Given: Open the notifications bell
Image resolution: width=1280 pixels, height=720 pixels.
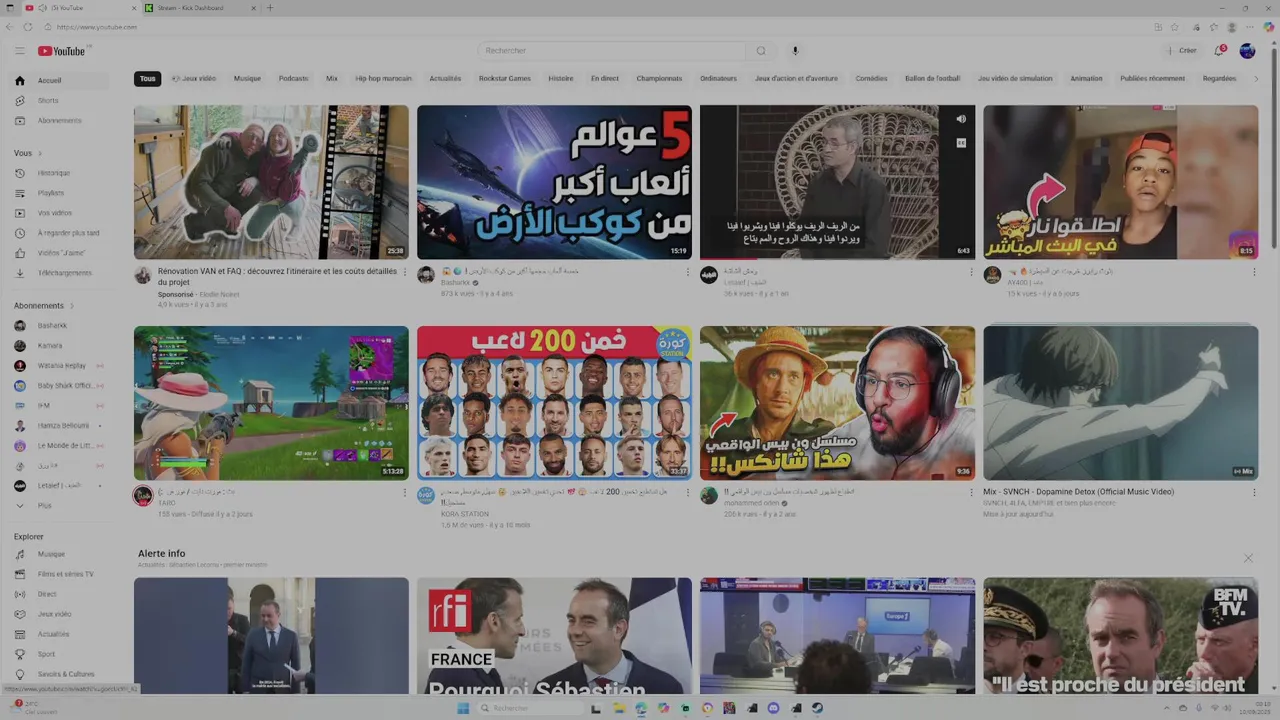Looking at the screenshot, I should click(1219, 51).
